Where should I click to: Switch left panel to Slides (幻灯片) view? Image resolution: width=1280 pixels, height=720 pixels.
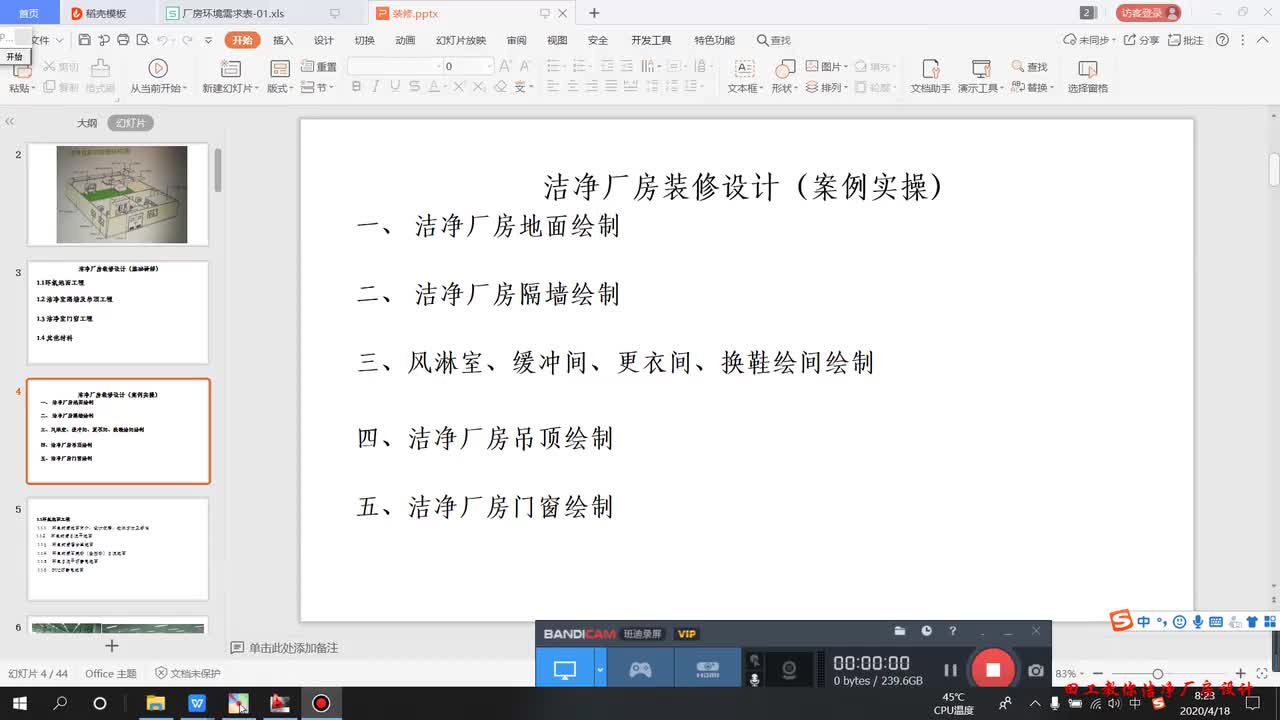(131, 123)
